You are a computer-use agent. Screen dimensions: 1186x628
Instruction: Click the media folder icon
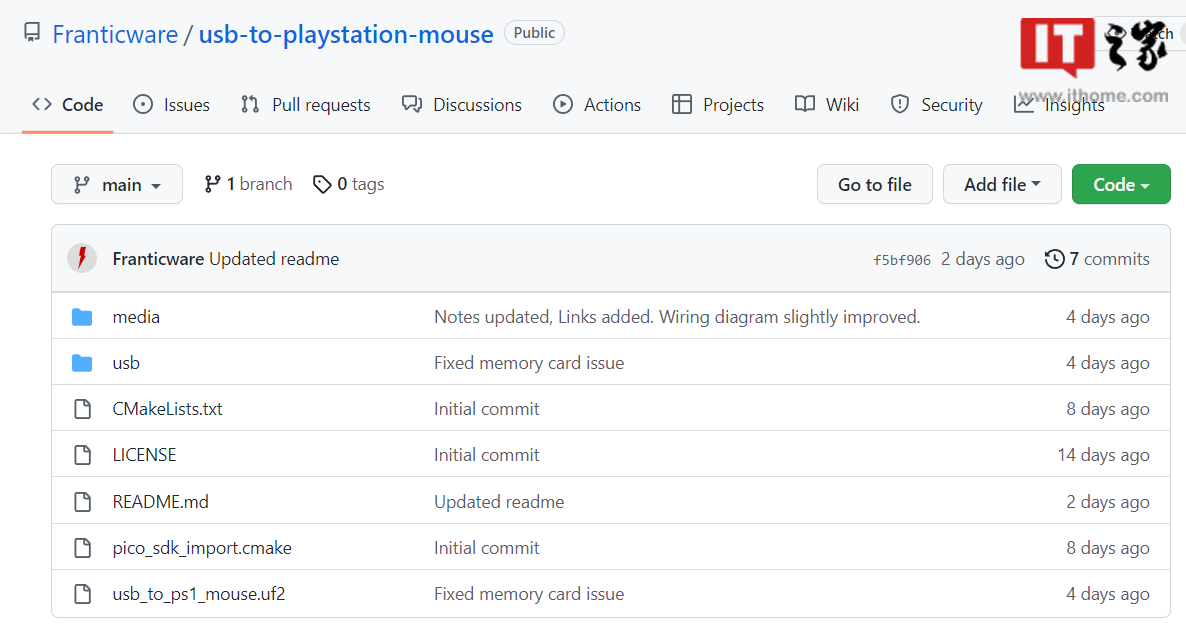pyautogui.click(x=82, y=317)
